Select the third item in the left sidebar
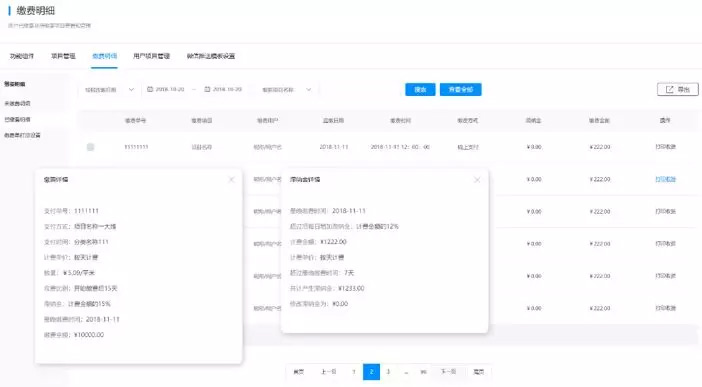 coord(17,119)
